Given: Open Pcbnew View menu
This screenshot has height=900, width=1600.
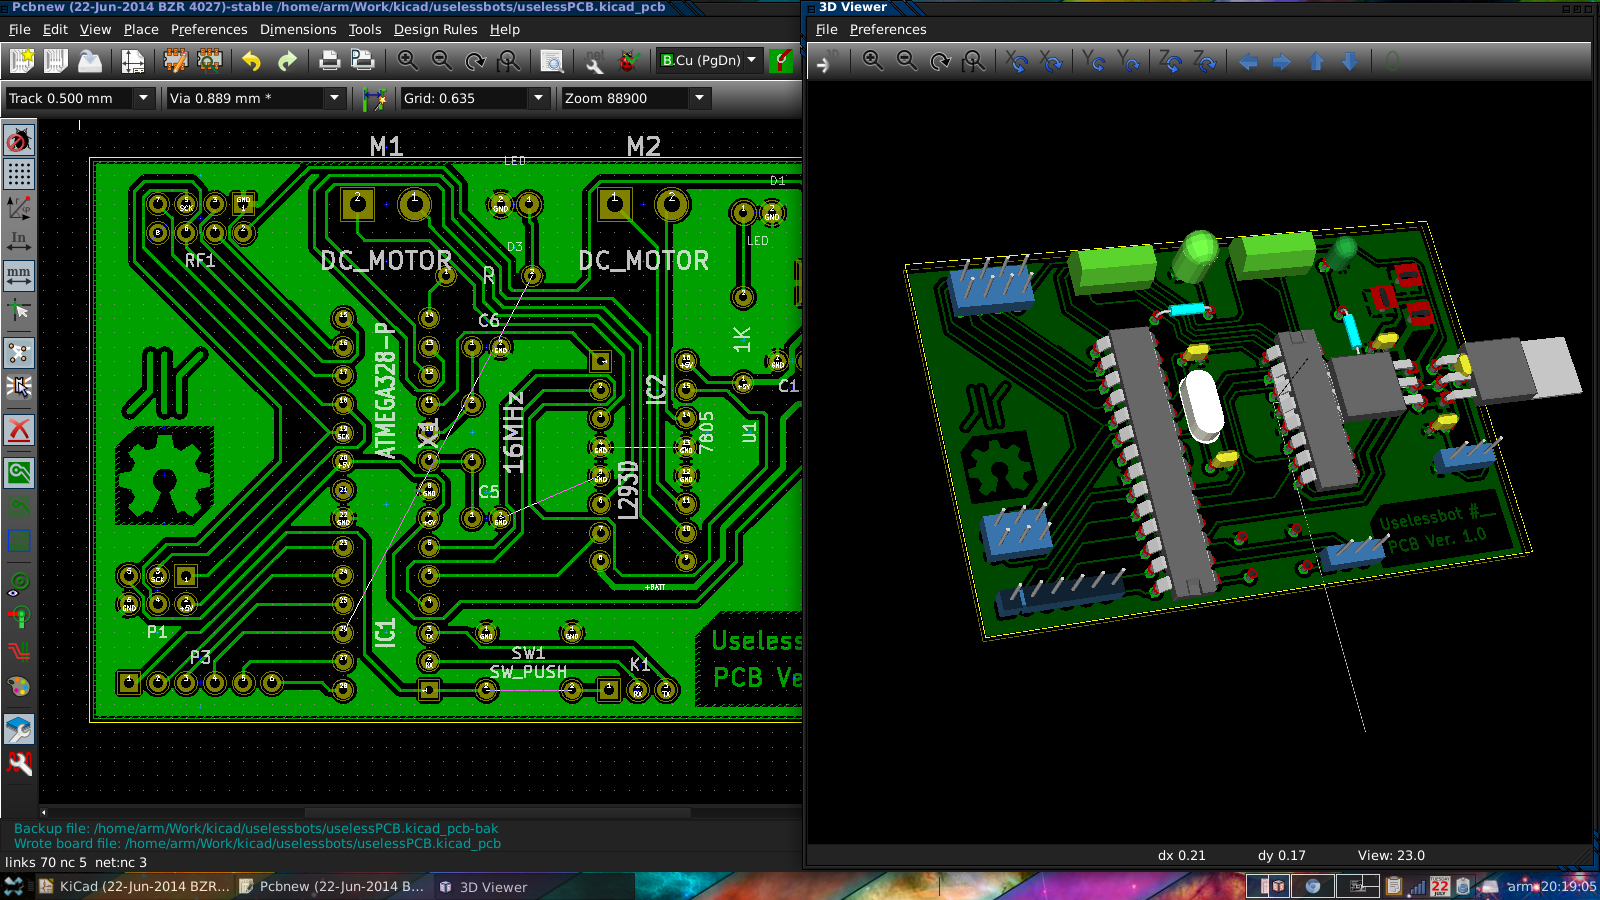Looking at the screenshot, I should click(95, 29).
